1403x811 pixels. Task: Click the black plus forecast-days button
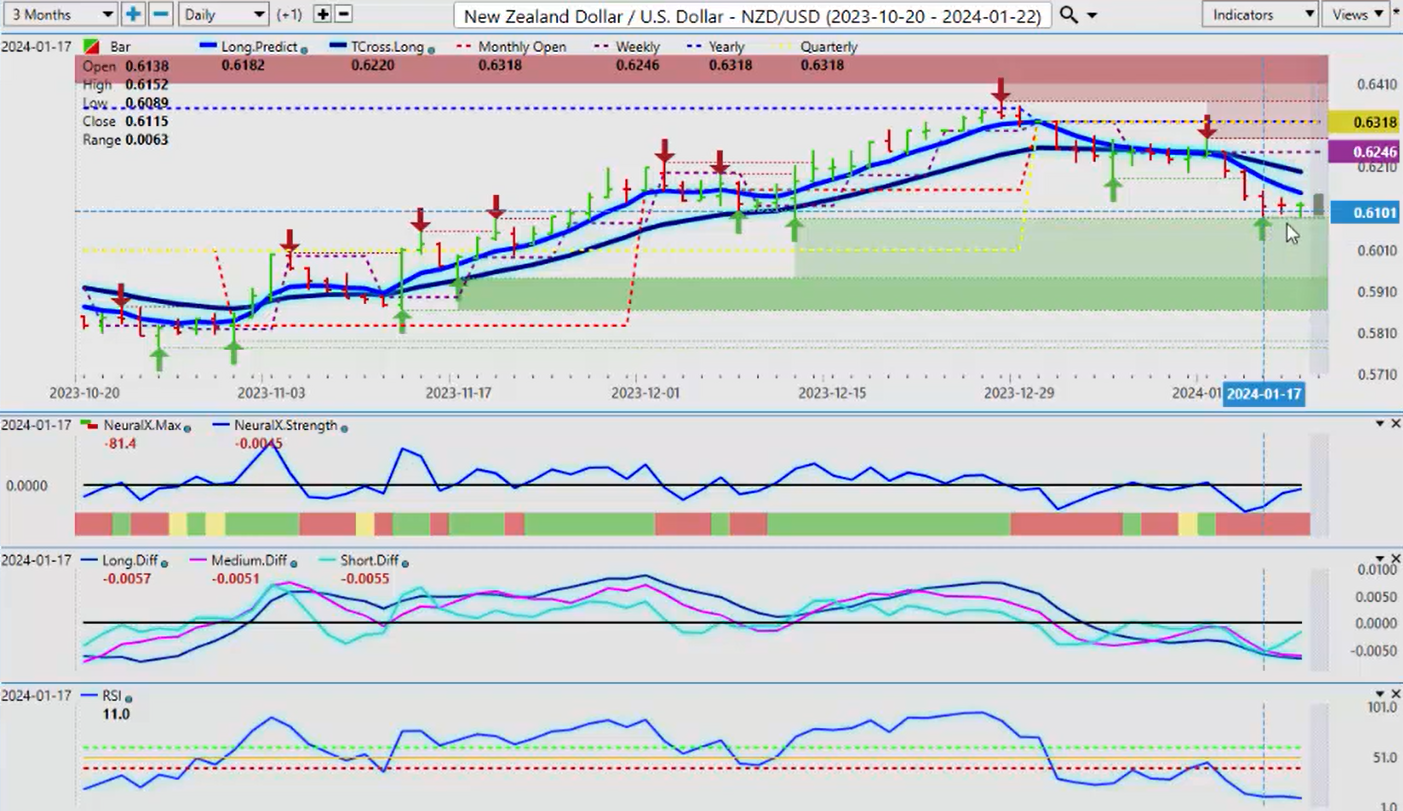click(322, 14)
